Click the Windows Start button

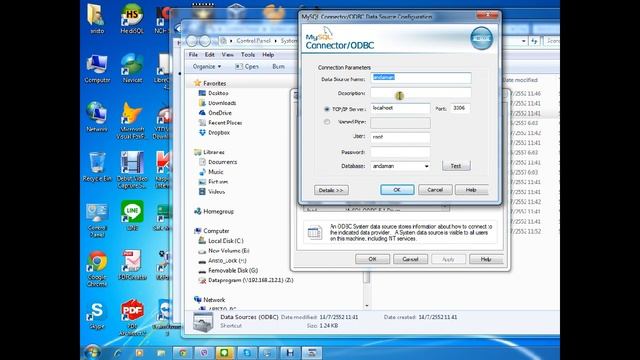click(x=92, y=352)
